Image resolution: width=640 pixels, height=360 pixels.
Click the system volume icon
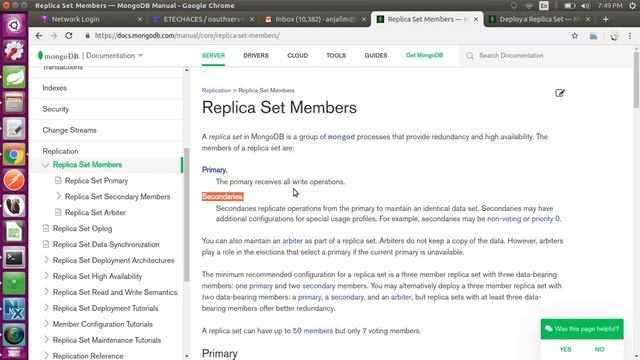pyautogui.click(x=585, y=6)
